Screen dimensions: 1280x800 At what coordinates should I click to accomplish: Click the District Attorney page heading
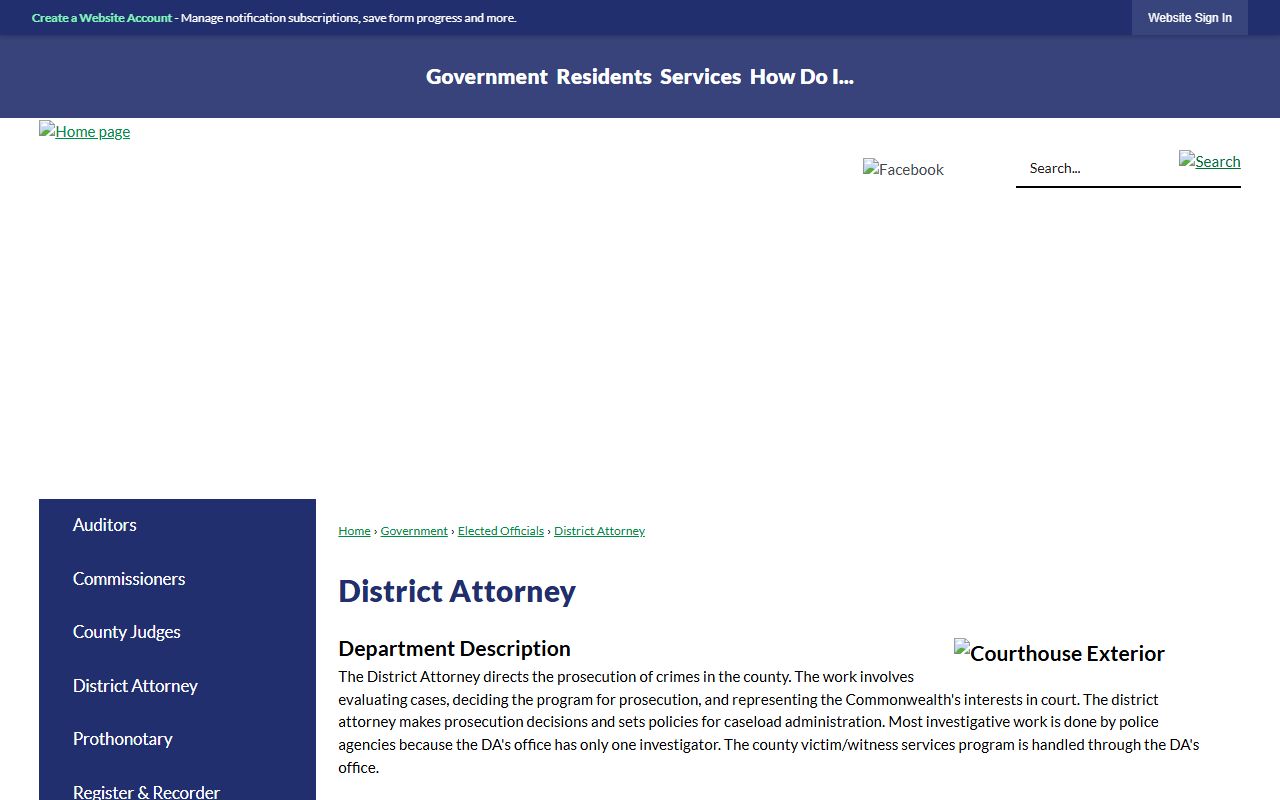(x=457, y=591)
